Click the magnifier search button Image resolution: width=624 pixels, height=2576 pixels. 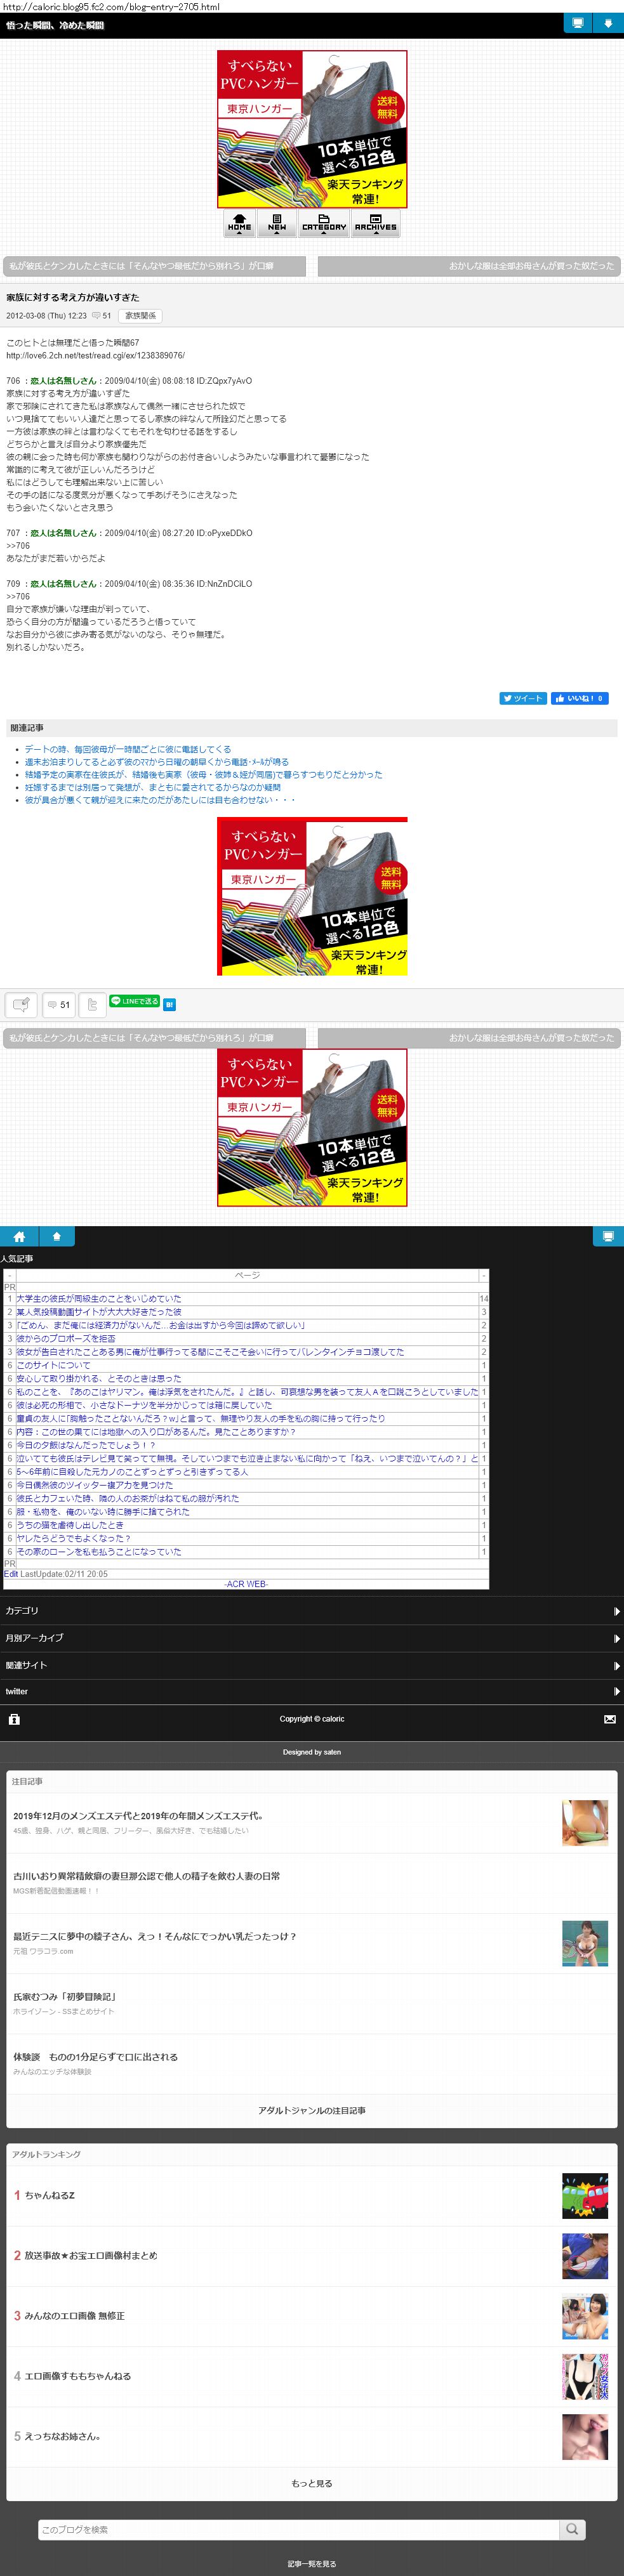572,2529
